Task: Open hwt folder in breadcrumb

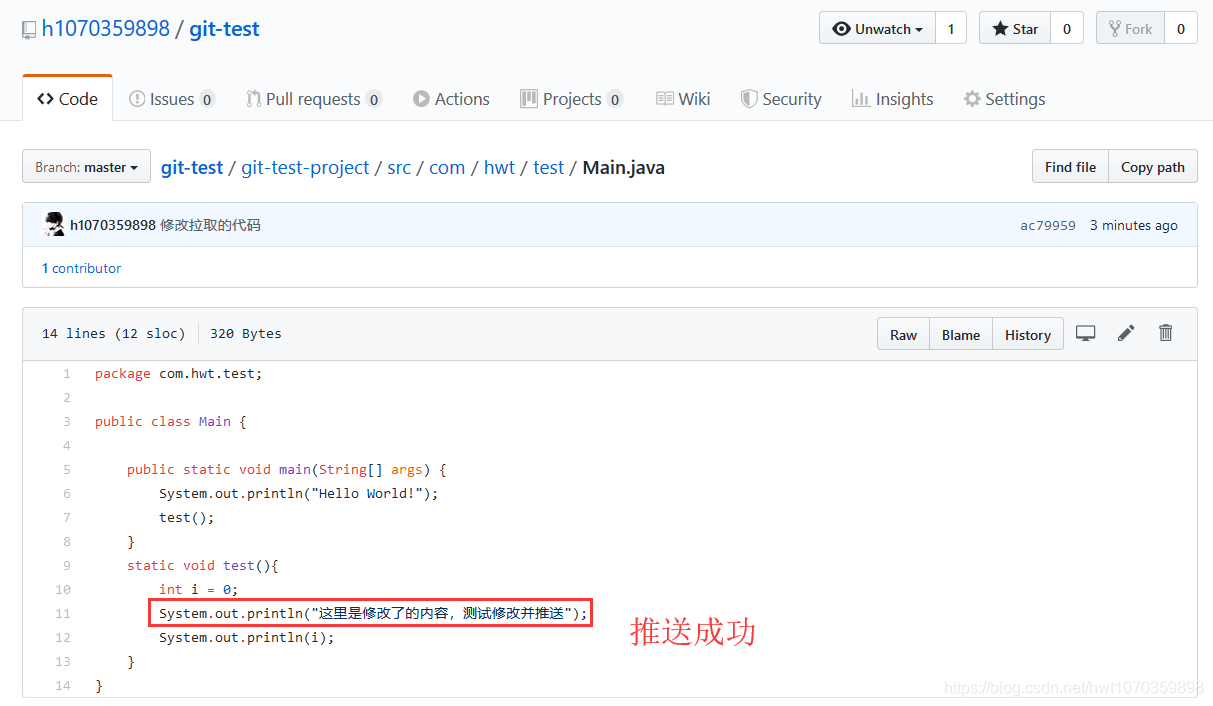Action: pos(499,167)
